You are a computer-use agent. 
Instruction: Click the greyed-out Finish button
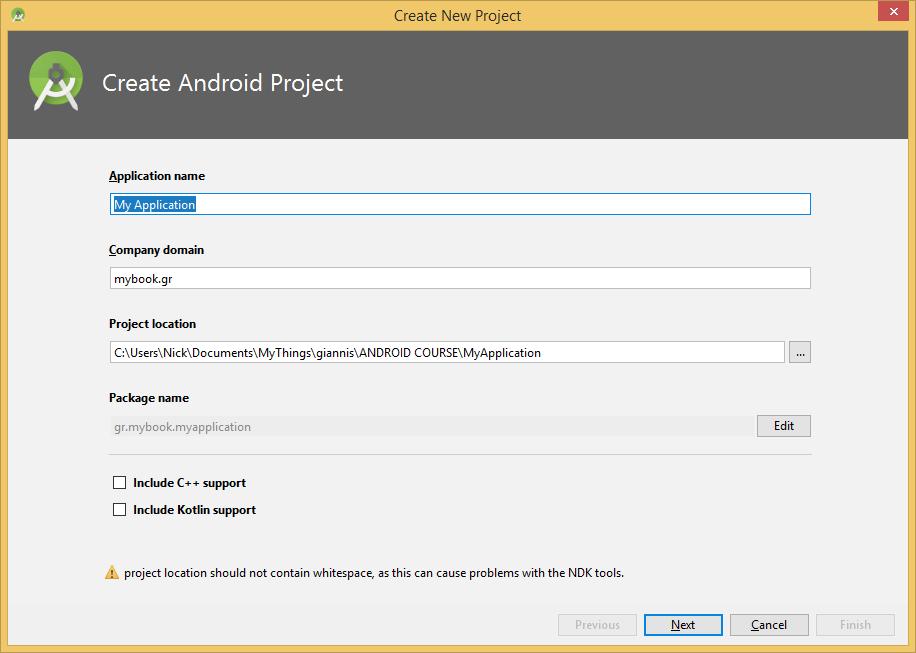[855, 625]
